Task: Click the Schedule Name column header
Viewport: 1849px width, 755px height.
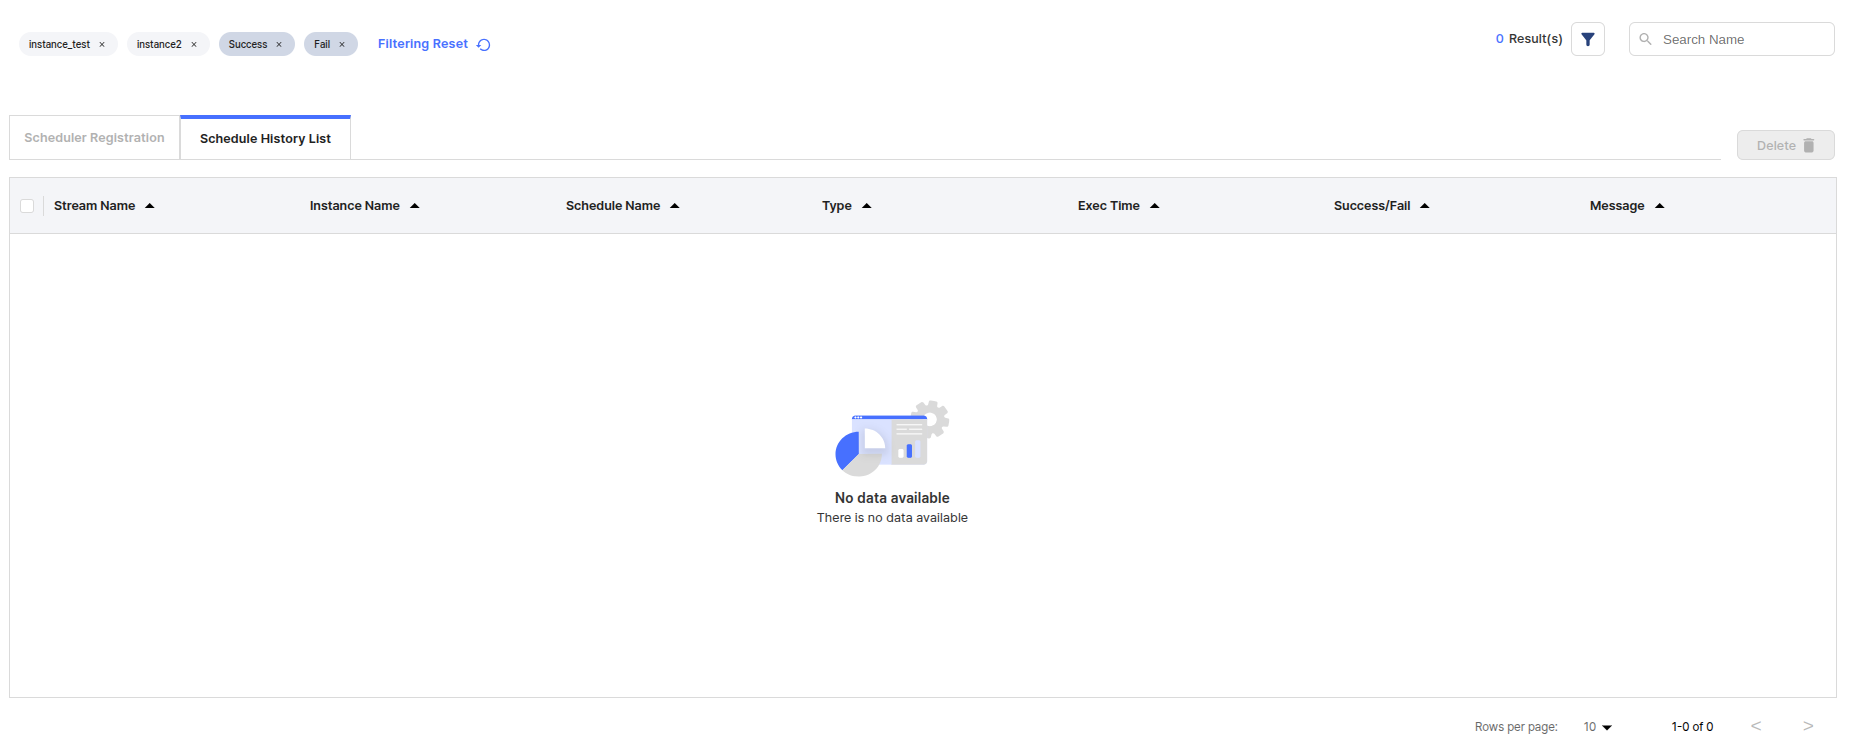Action: (x=613, y=206)
